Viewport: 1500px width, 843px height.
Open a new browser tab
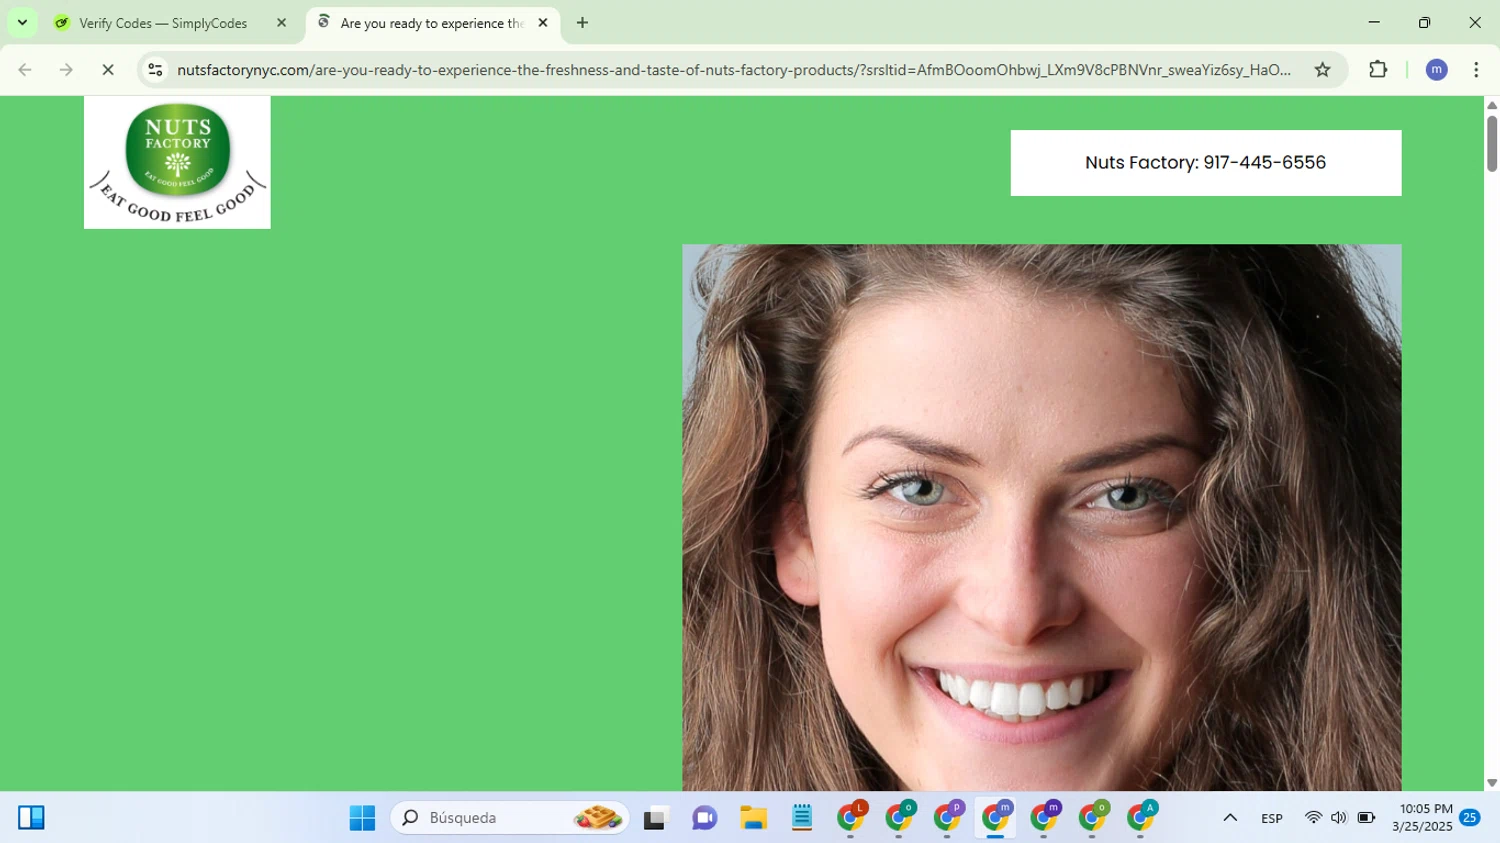[582, 23]
